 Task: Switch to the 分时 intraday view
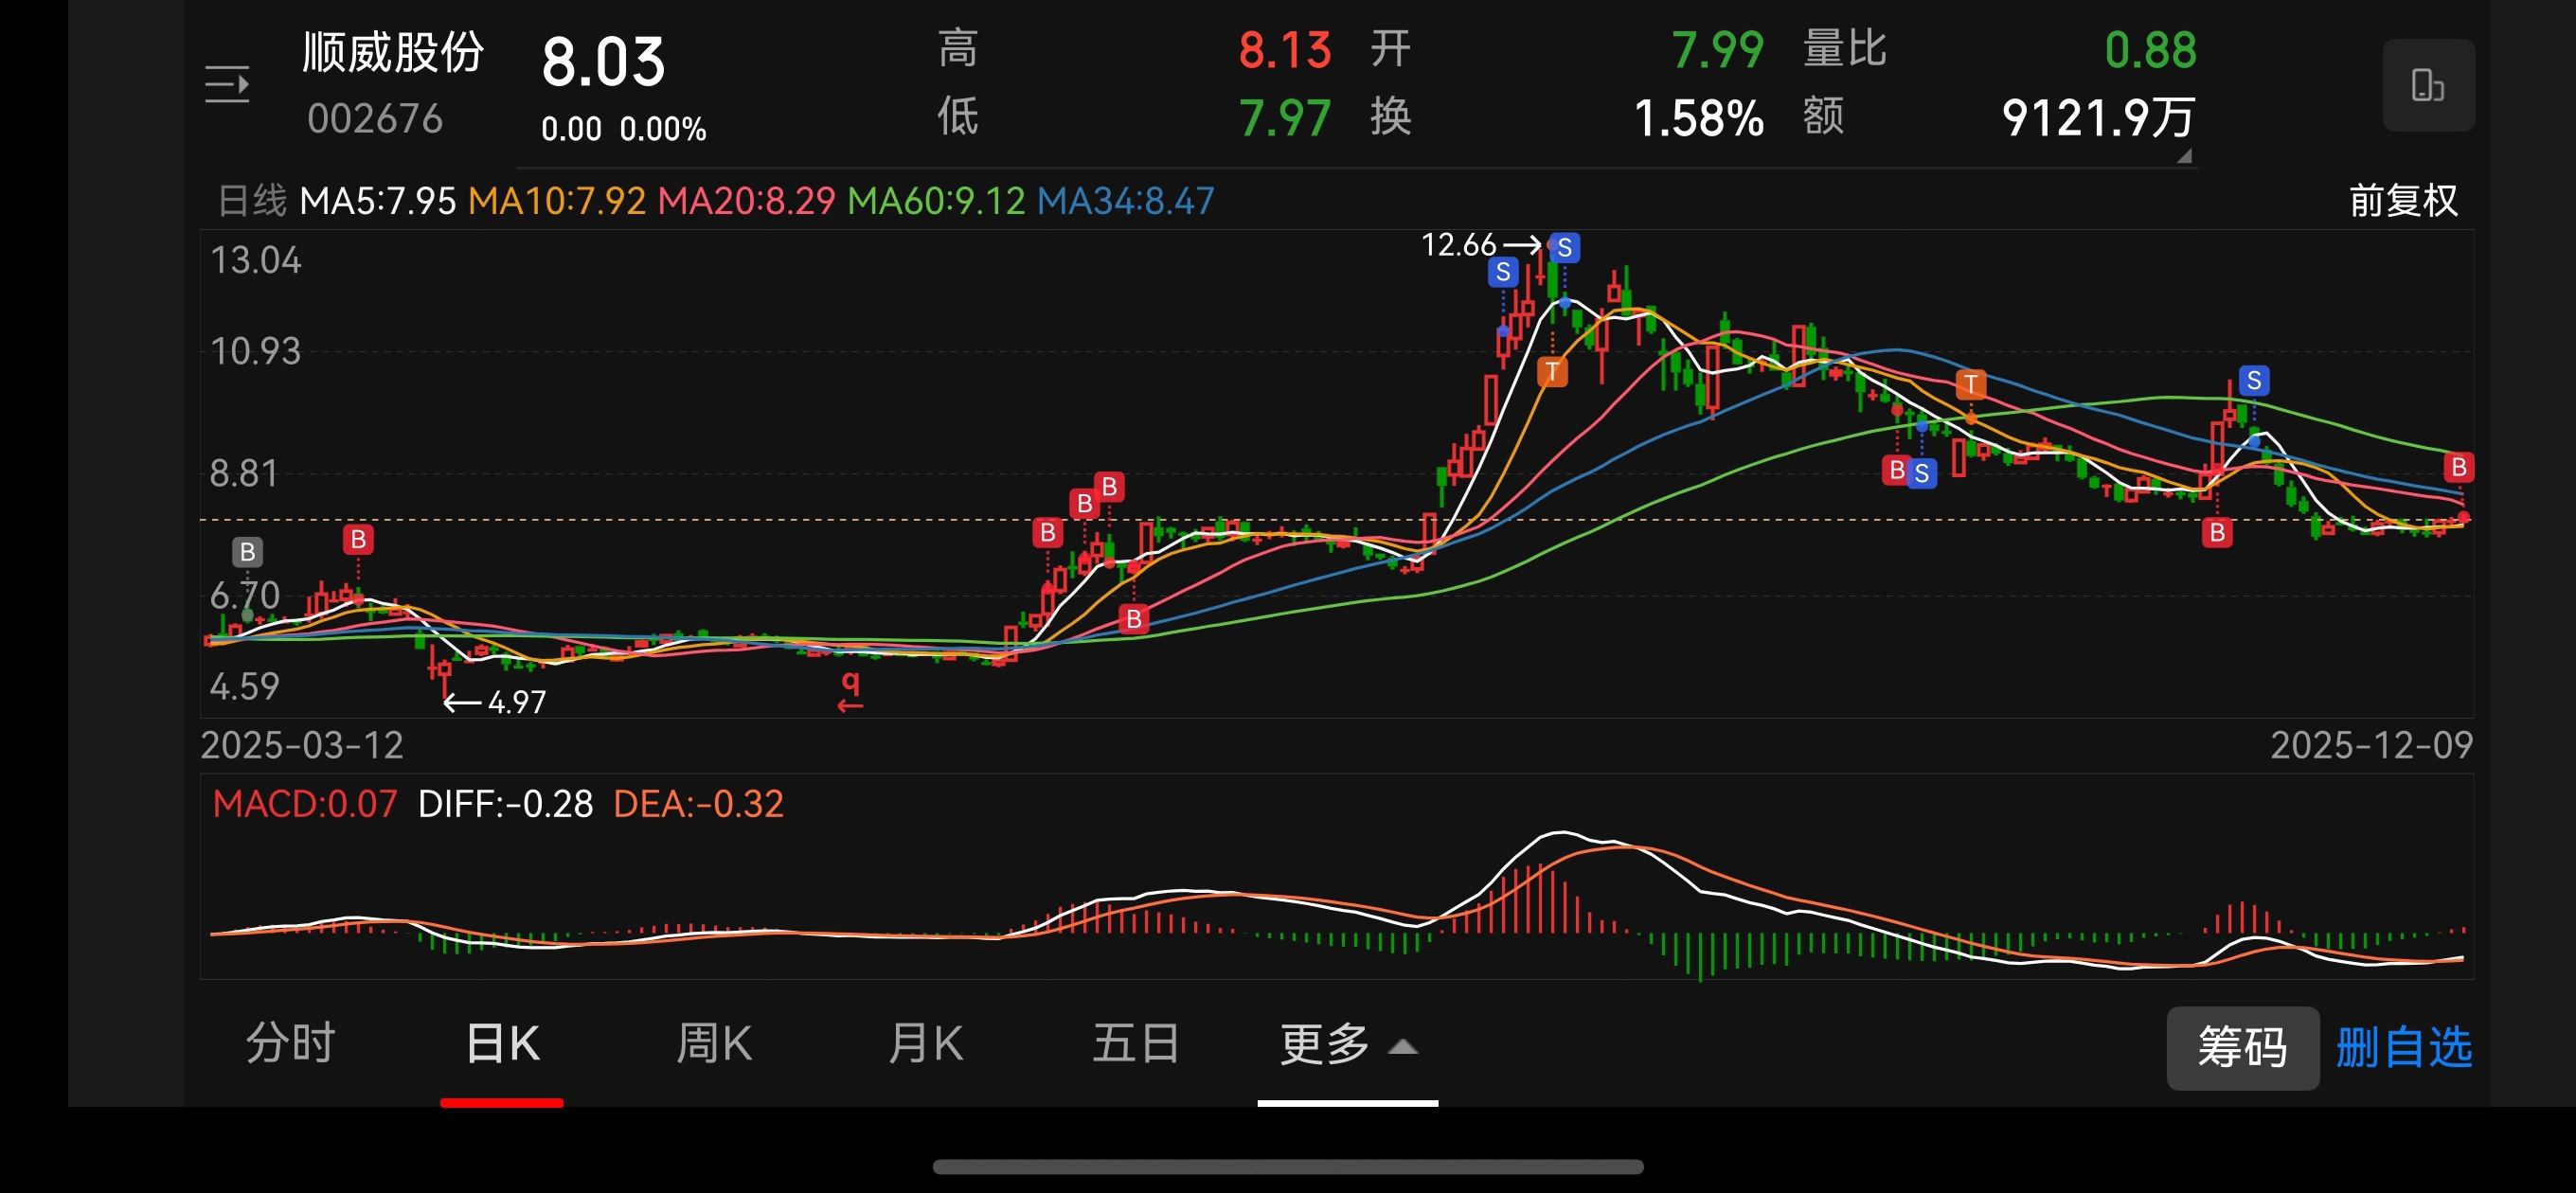(290, 1044)
